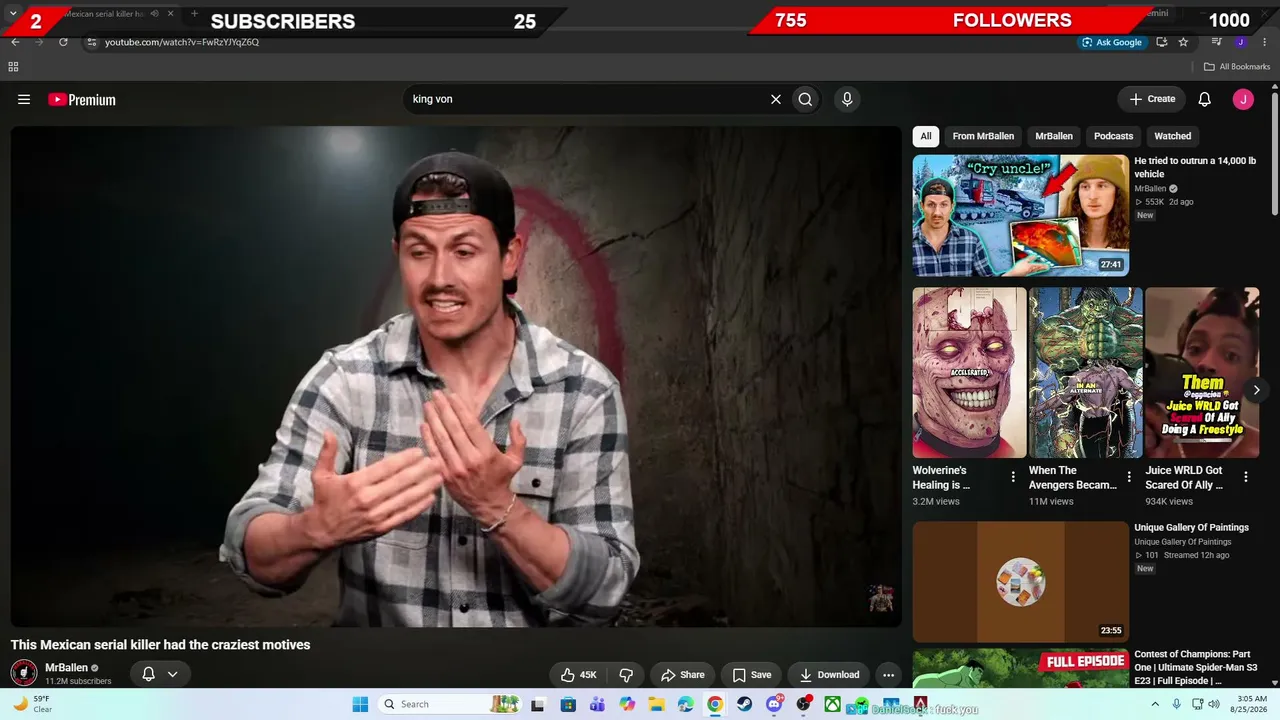
Task: Open more actions three-dot menu below the video
Action: [888, 675]
